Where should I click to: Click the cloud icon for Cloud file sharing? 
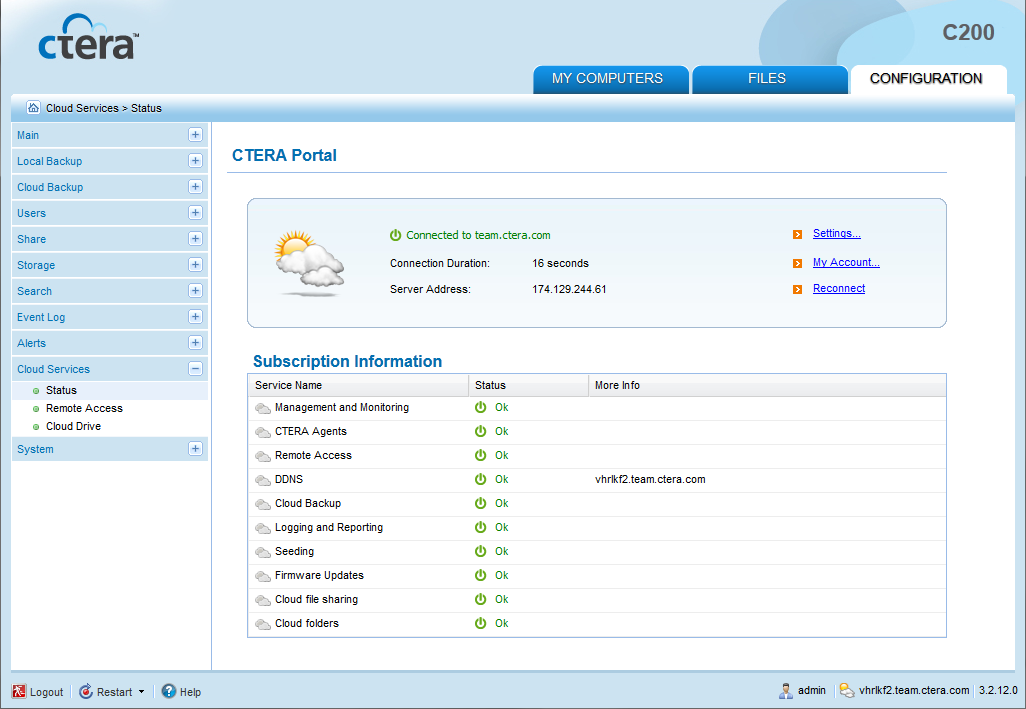(x=263, y=600)
